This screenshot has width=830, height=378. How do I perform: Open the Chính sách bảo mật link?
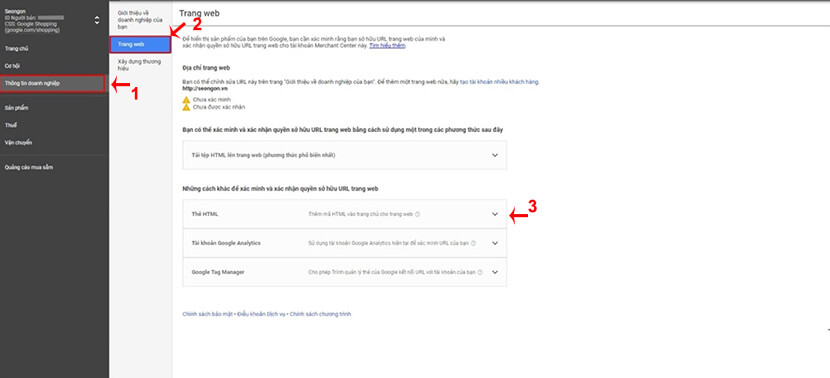point(208,314)
